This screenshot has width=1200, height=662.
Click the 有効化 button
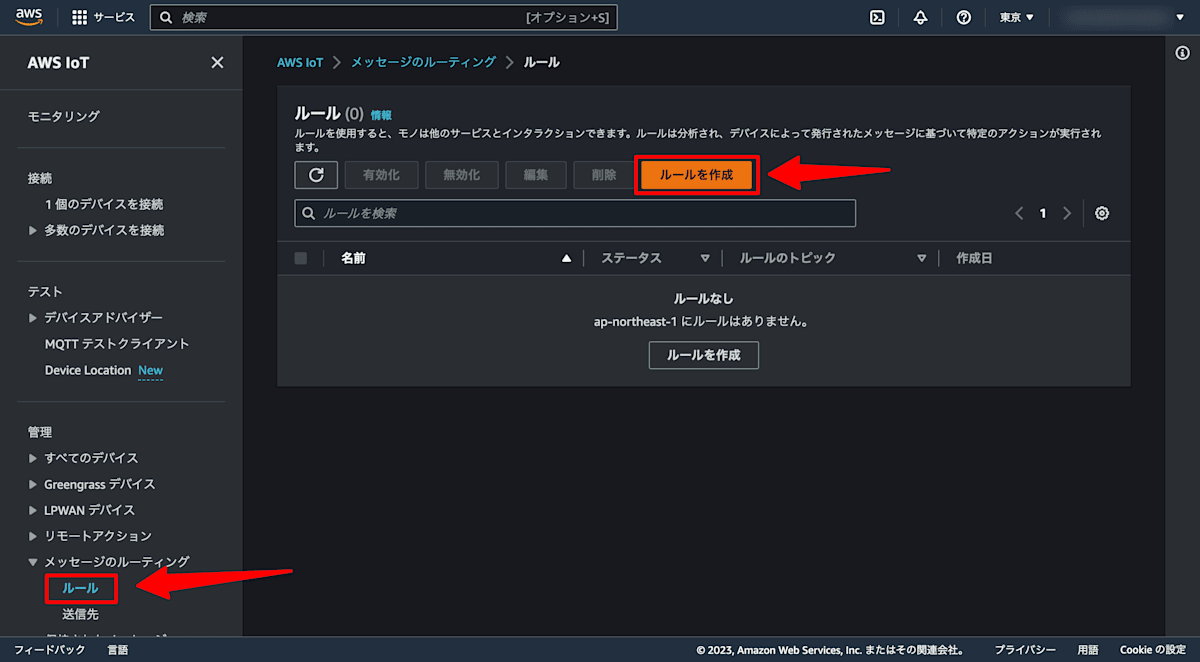pyautogui.click(x=381, y=175)
